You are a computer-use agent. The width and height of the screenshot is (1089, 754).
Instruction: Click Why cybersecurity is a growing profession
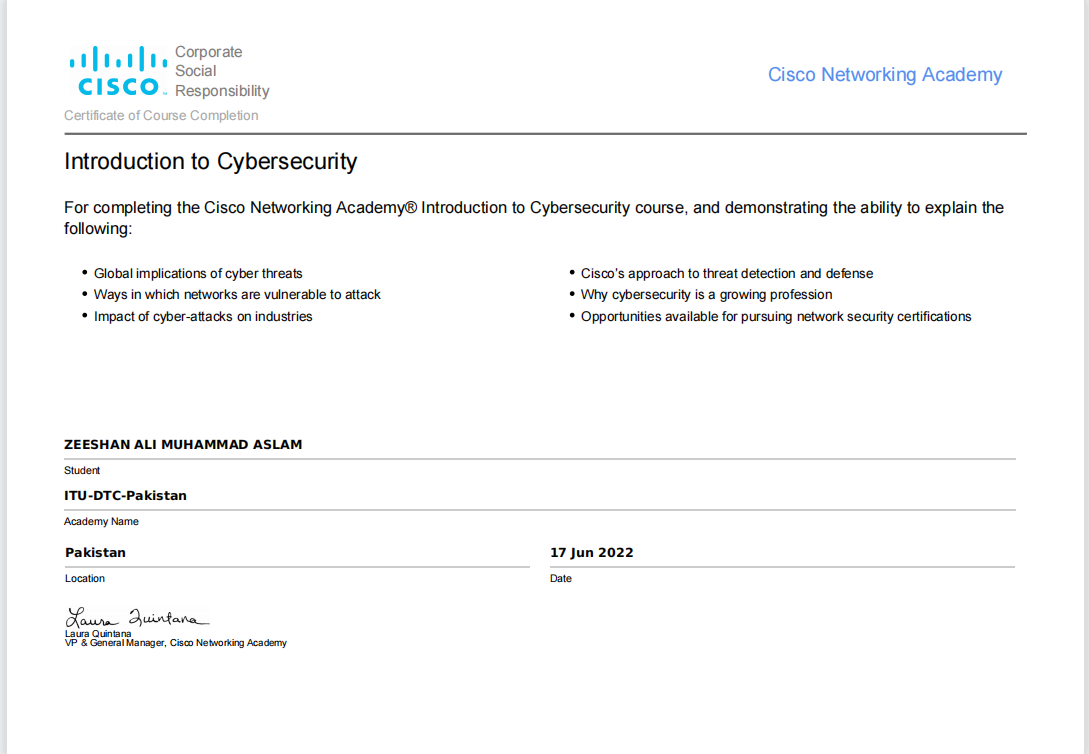tap(706, 294)
